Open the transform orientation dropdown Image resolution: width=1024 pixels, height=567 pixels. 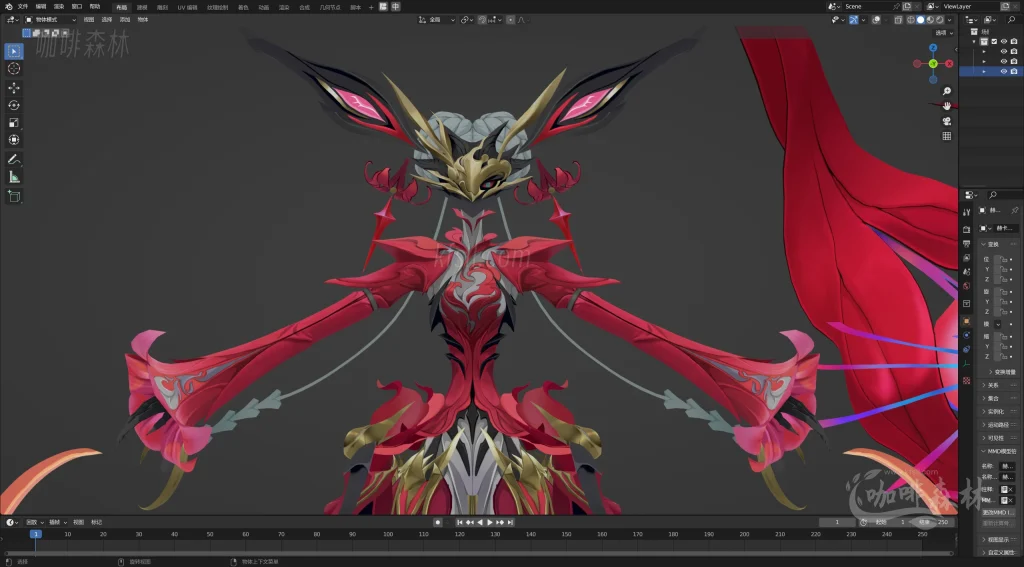[x=436, y=20]
